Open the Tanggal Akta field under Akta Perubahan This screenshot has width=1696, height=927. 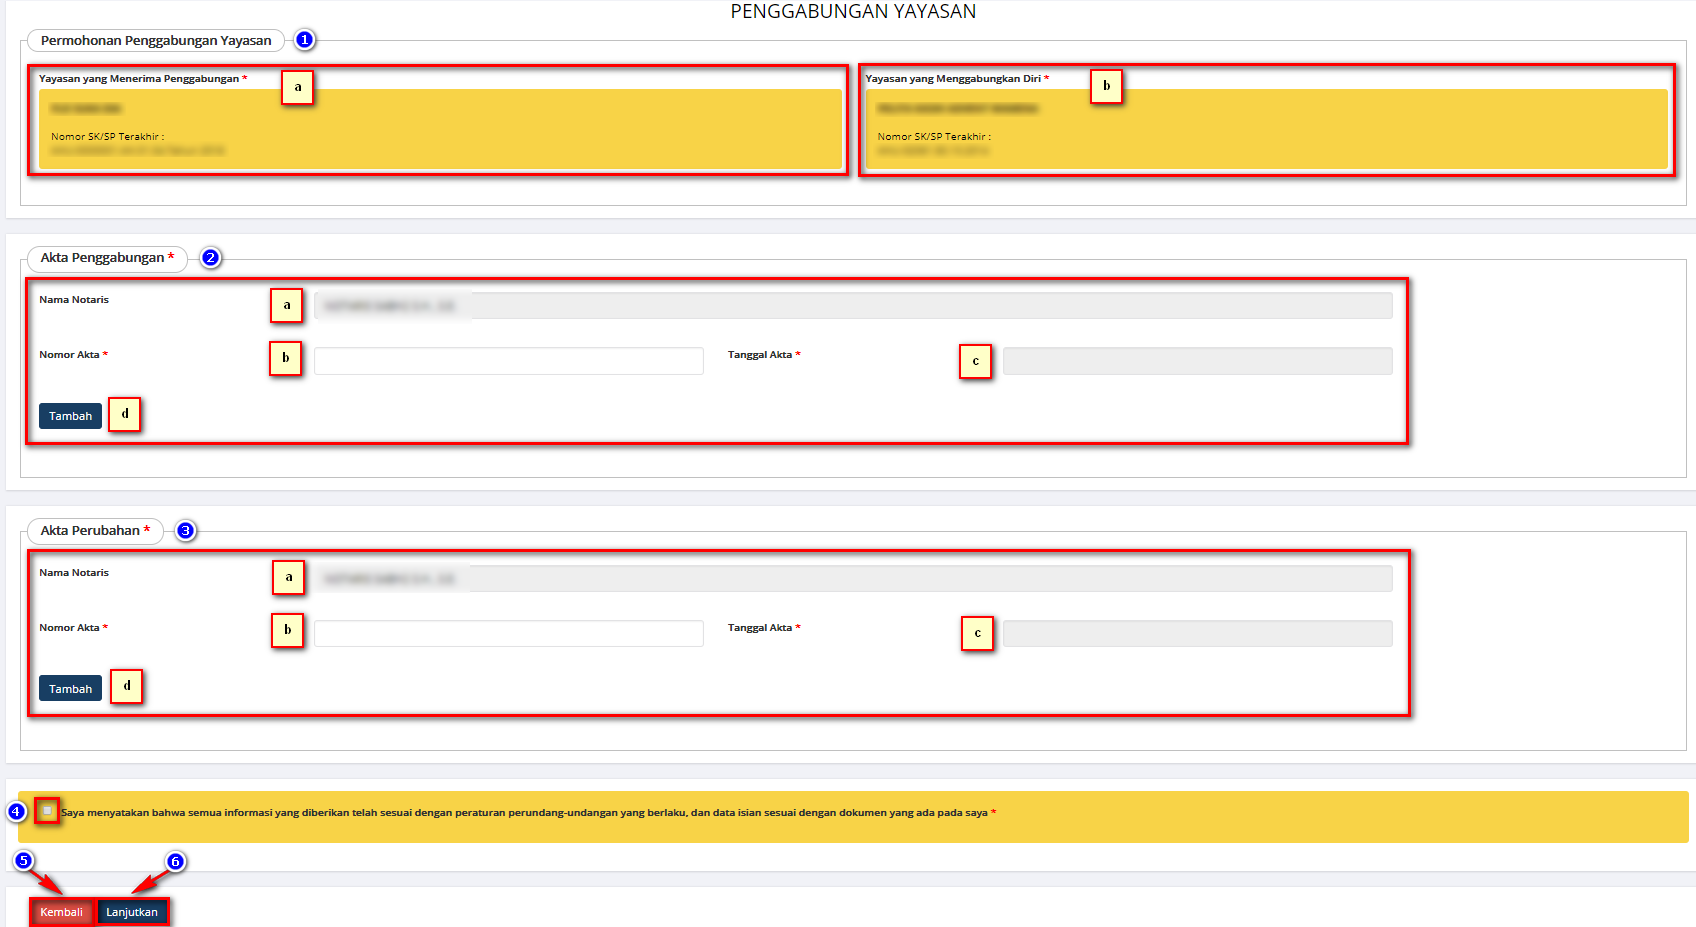click(x=1197, y=634)
